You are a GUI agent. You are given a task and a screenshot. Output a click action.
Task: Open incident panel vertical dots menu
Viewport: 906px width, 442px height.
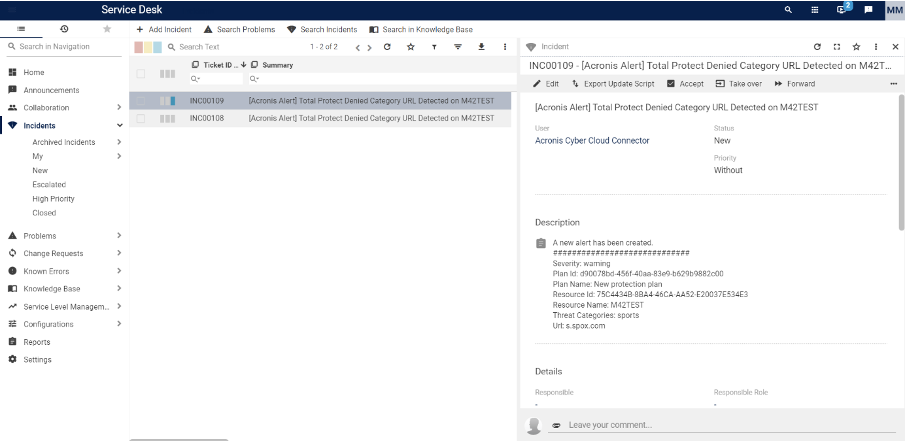click(876, 47)
